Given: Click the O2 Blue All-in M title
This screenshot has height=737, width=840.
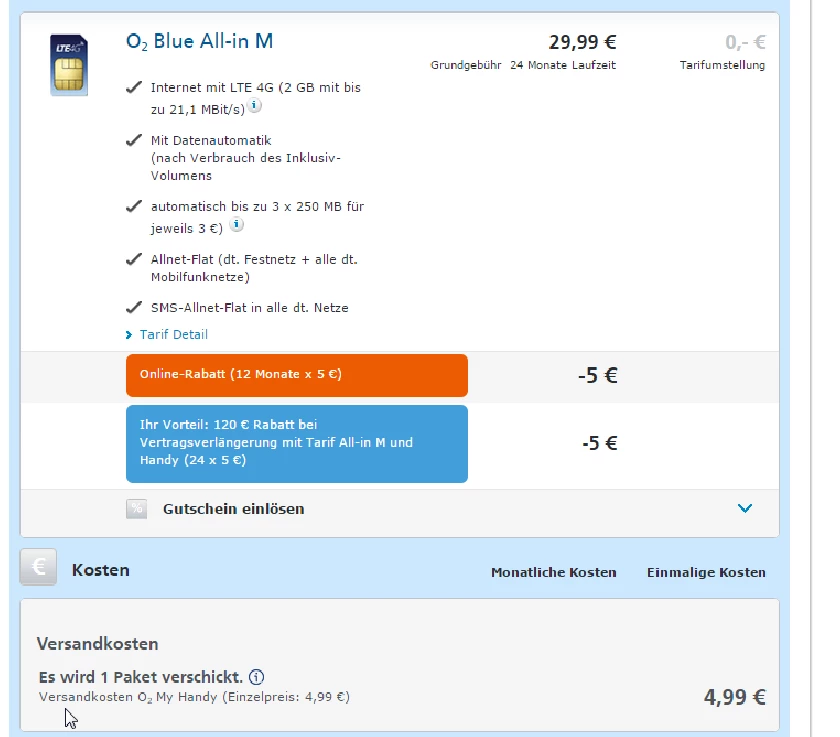Looking at the screenshot, I should pos(199,41).
